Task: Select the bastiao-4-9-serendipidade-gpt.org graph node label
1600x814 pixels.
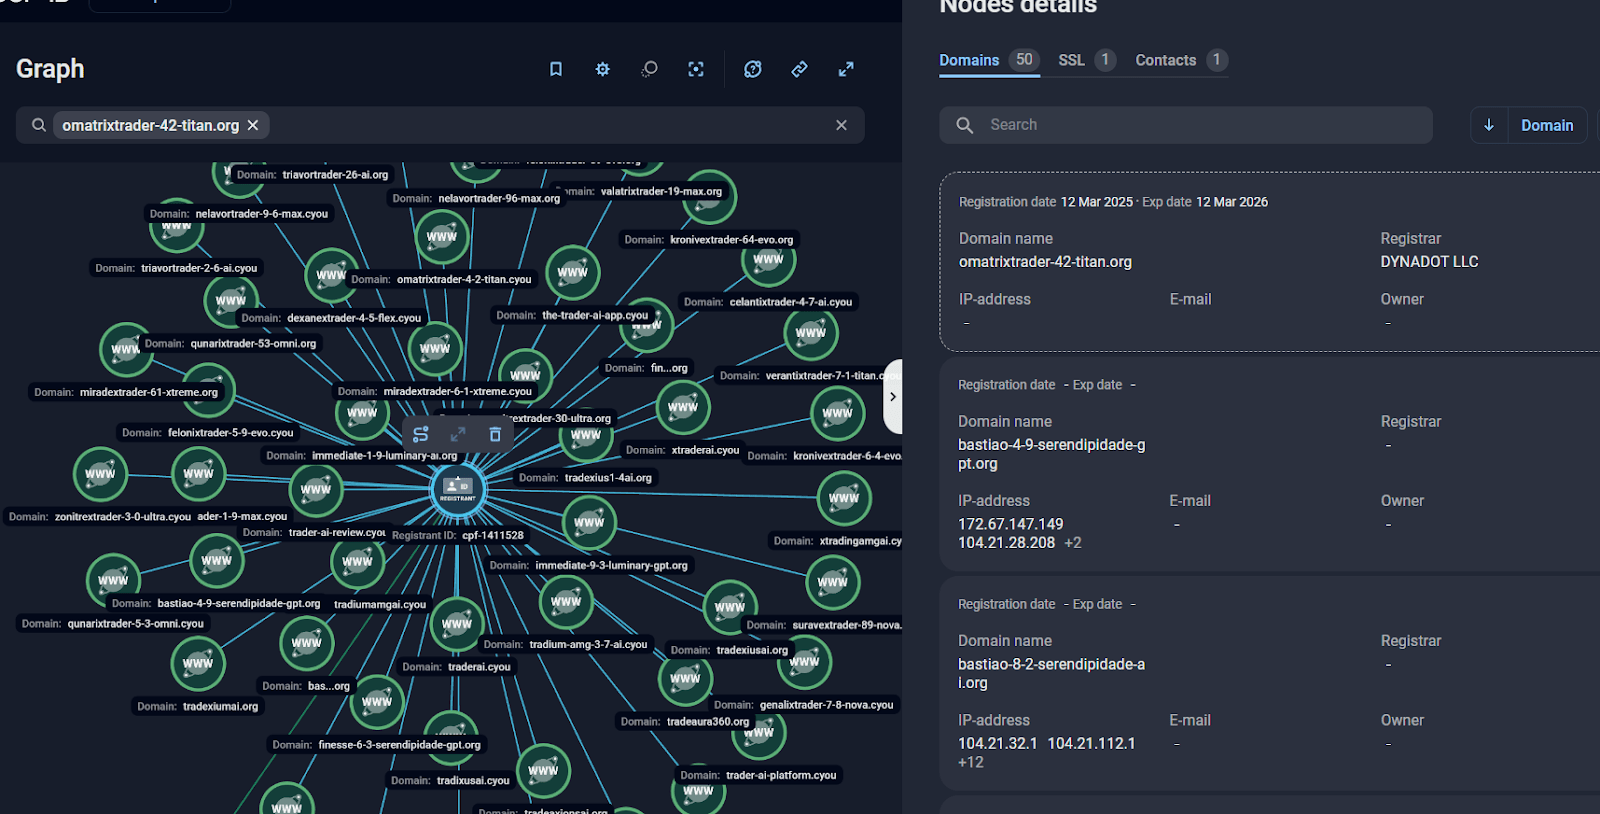Action: coord(216,604)
